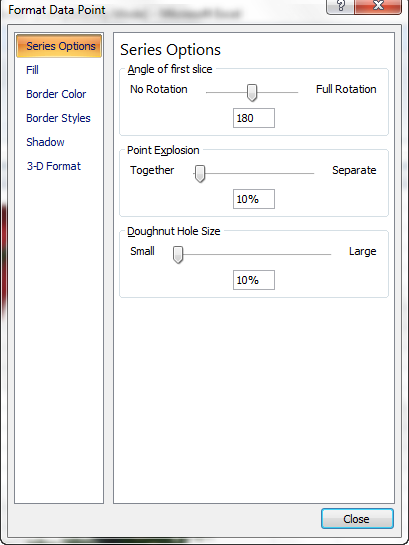Viewport: 409px width, 545px height.
Task: Click doughnut slider track toward Large
Action: pos(257,254)
